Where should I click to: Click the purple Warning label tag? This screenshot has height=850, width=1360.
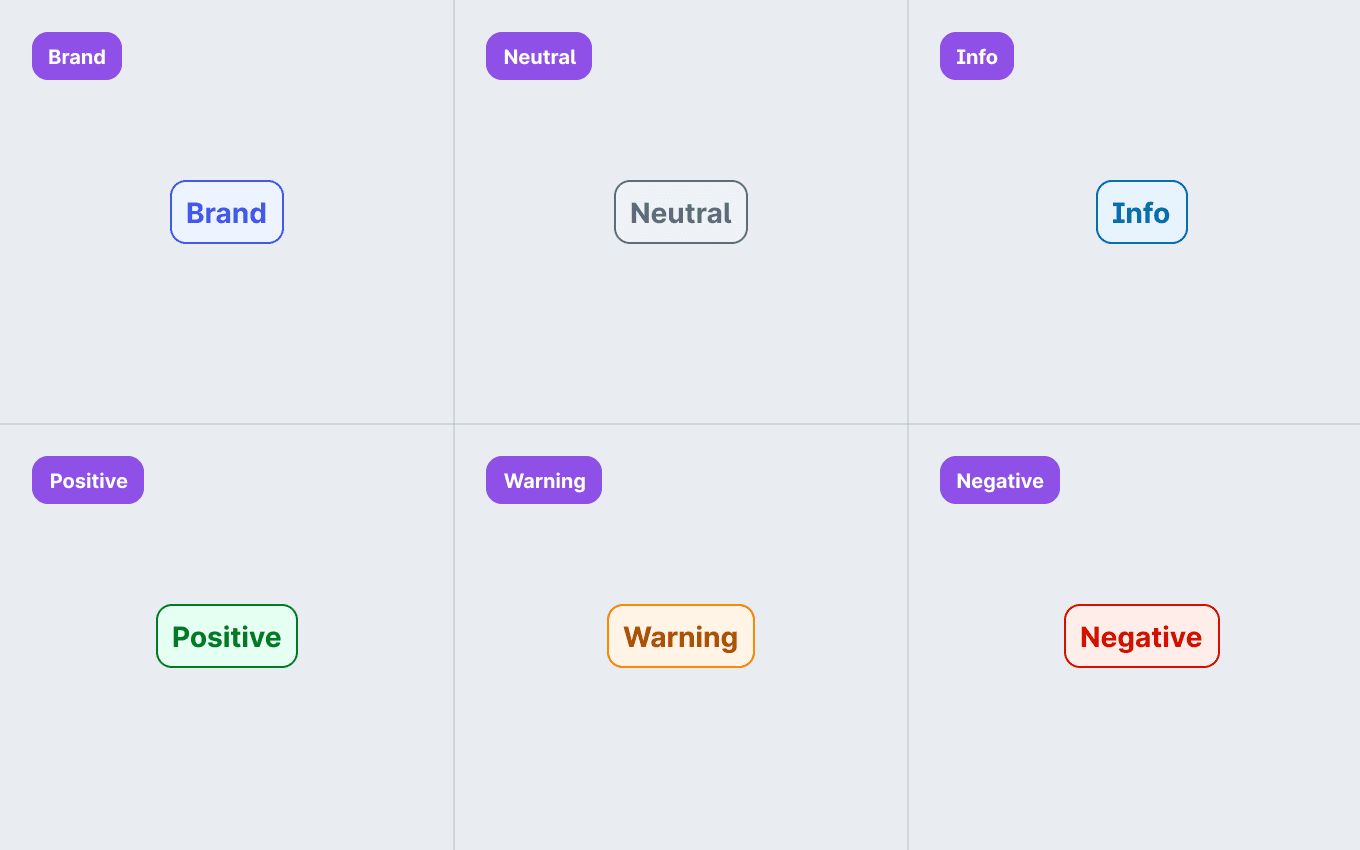click(544, 480)
